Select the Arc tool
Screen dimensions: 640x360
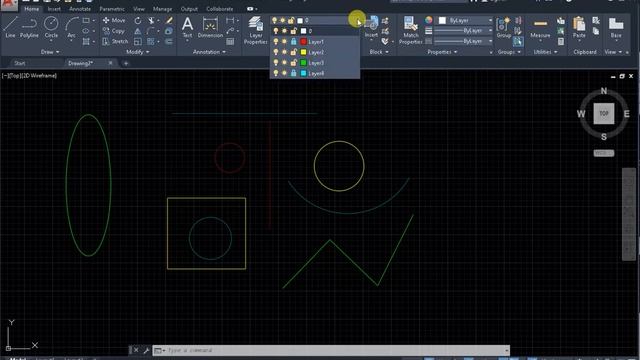click(x=71, y=27)
